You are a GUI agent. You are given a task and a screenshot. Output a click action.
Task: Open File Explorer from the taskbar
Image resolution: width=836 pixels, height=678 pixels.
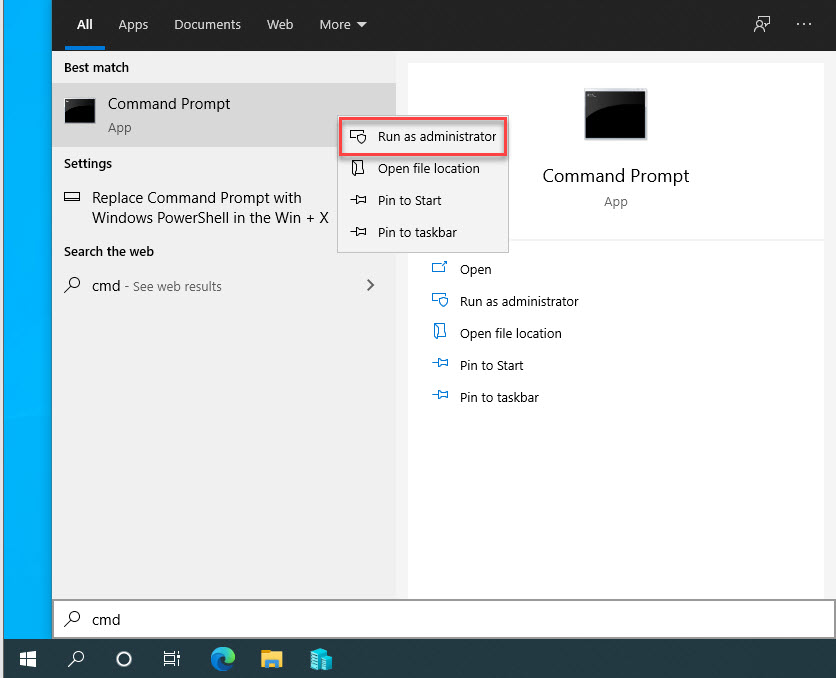pos(271,659)
